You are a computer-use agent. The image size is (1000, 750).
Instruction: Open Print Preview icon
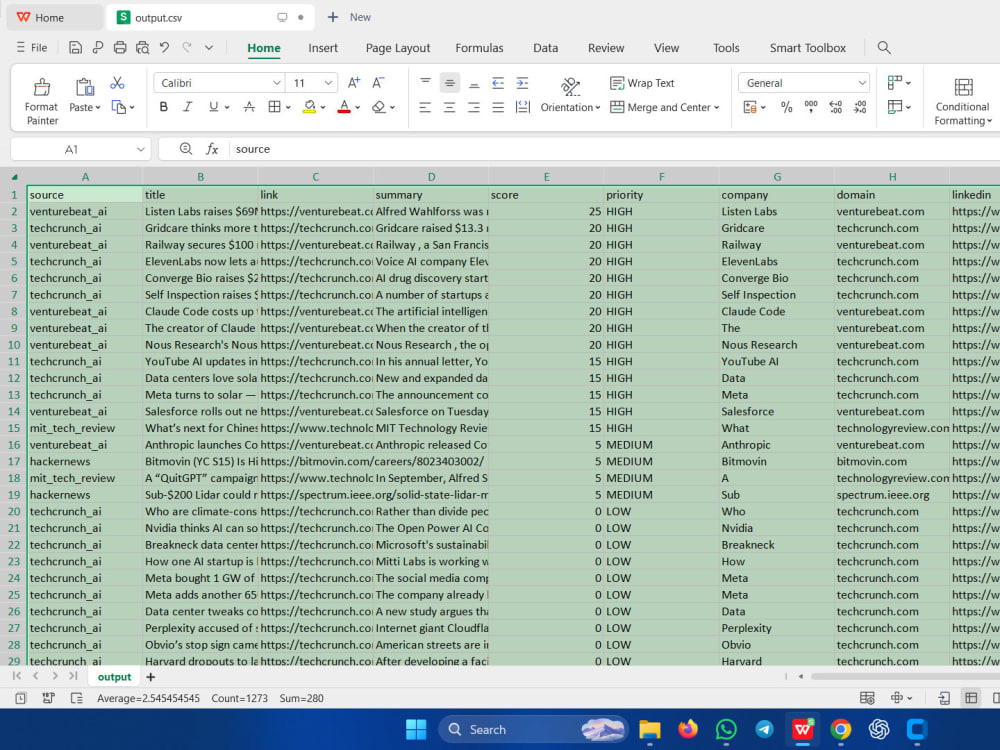click(x=142, y=47)
